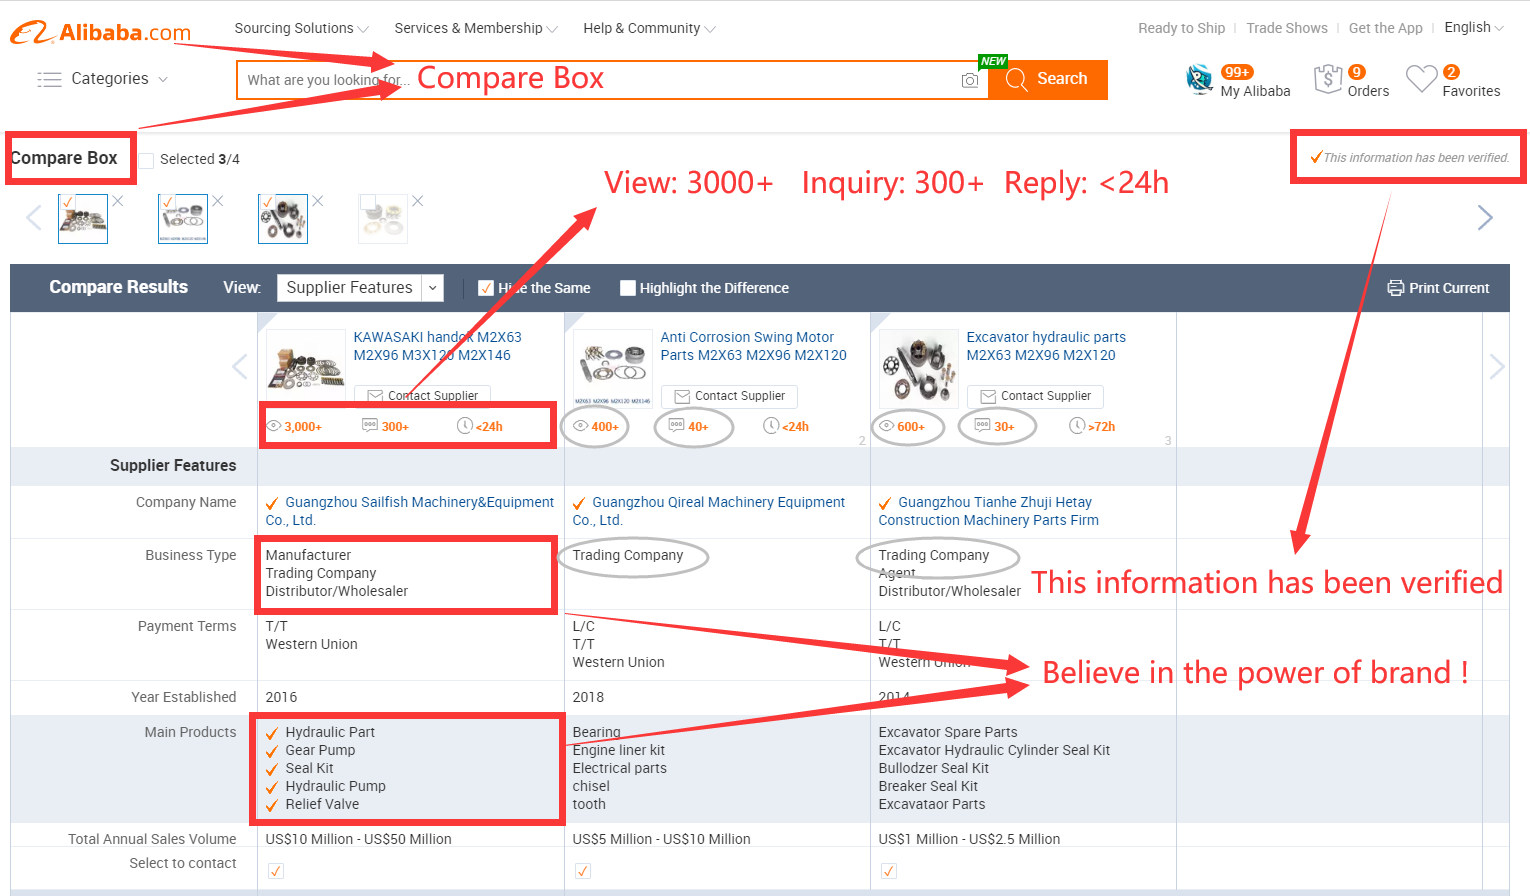1530x896 pixels.
Task: Open Guangzhou Qireal Machinery Equipment company link
Action: pyautogui.click(x=718, y=502)
